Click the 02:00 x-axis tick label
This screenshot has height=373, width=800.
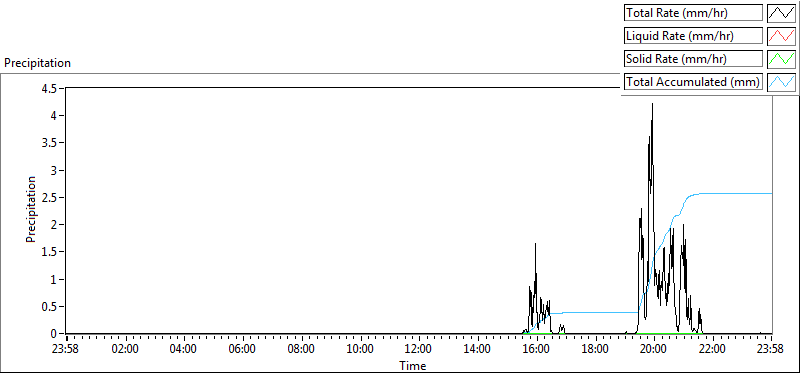point(125,350)
